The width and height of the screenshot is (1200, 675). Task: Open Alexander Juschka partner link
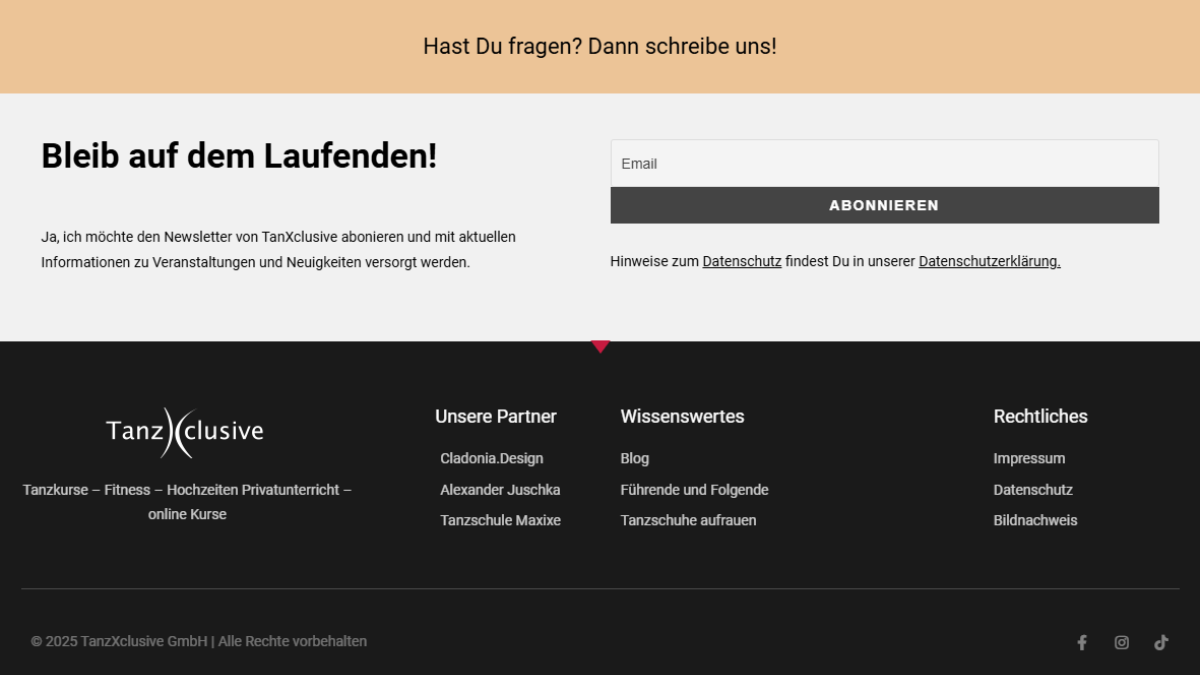500,490
